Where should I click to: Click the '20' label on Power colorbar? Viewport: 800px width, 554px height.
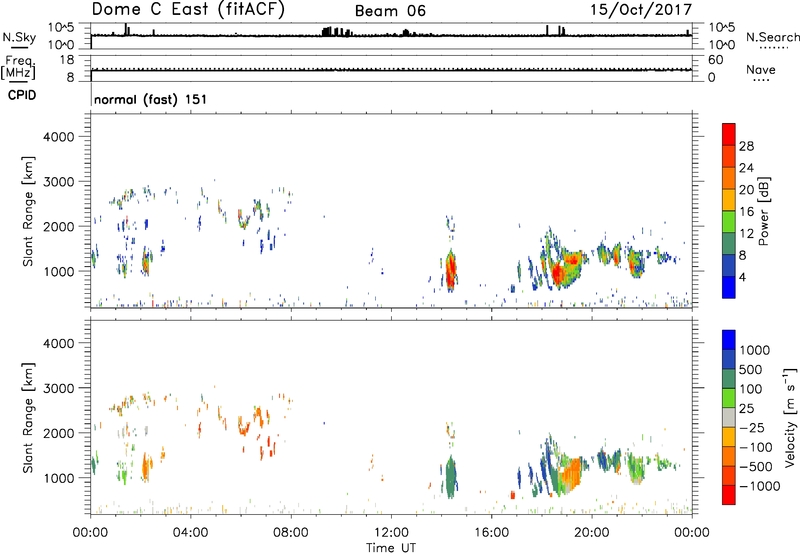coord(746,190)
